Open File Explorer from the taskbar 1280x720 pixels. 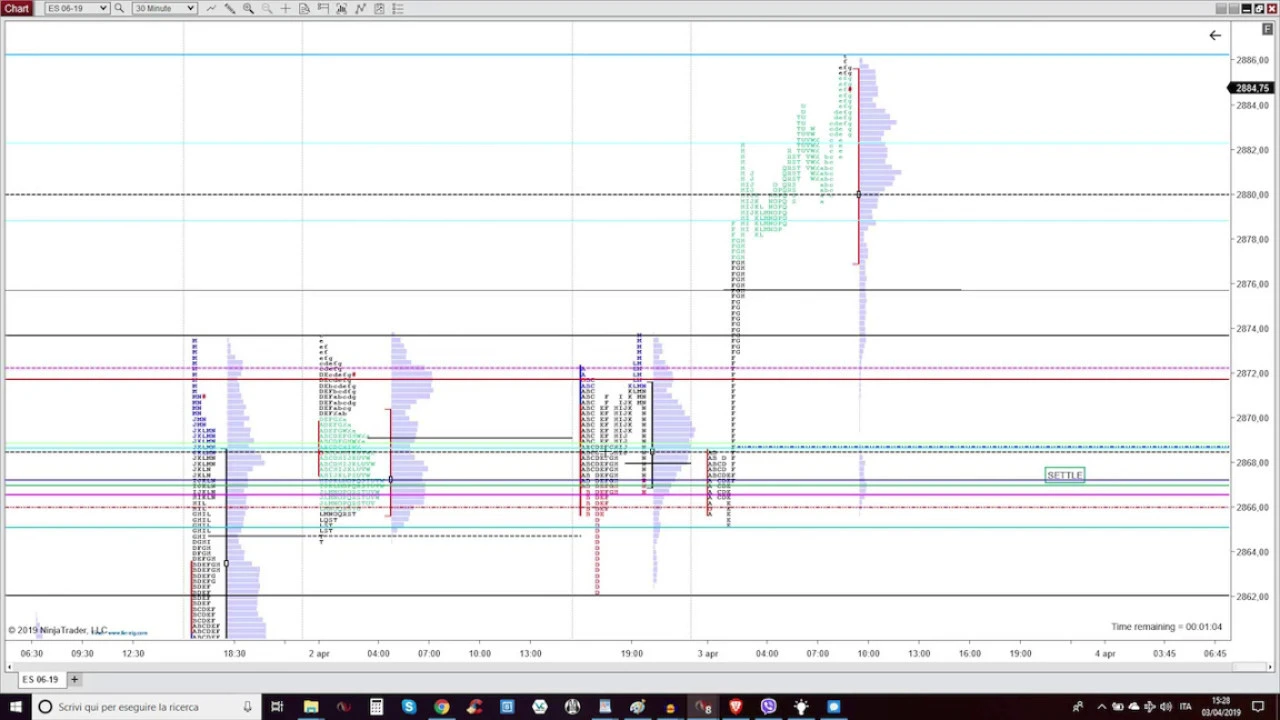pyautogui.click(x=311, y=707)
